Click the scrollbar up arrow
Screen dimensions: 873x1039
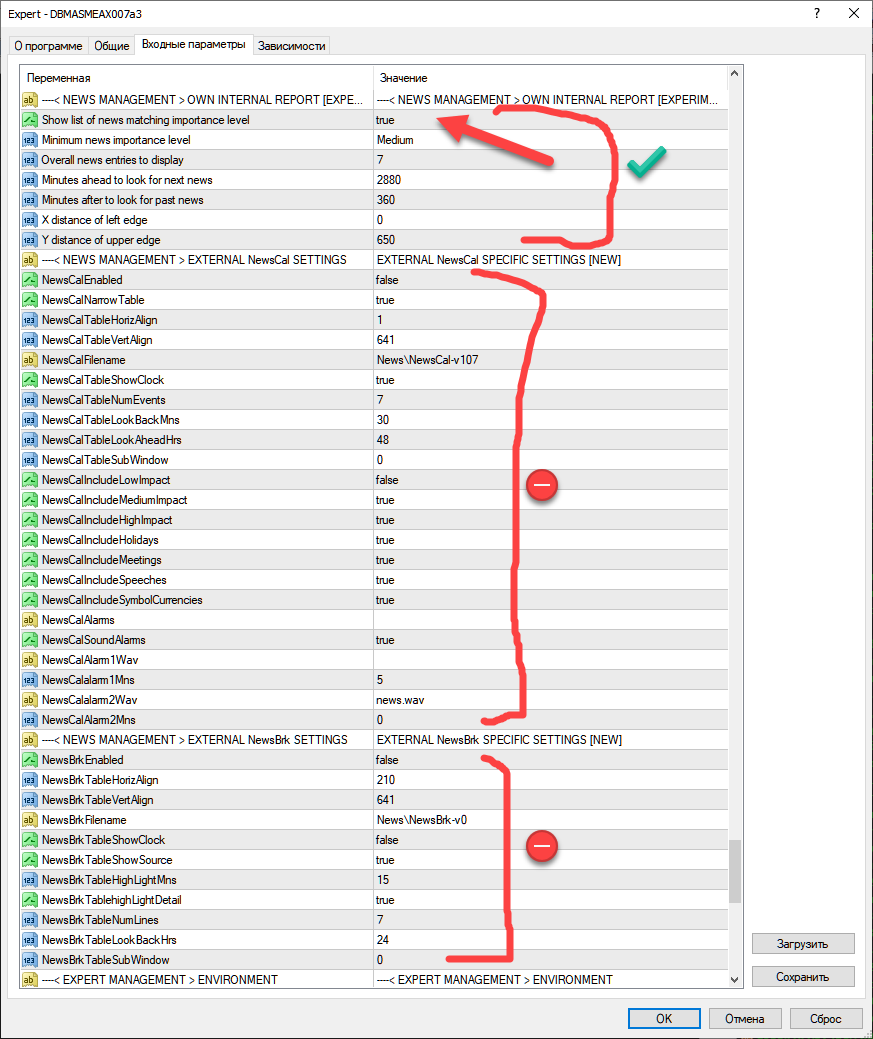734,73
